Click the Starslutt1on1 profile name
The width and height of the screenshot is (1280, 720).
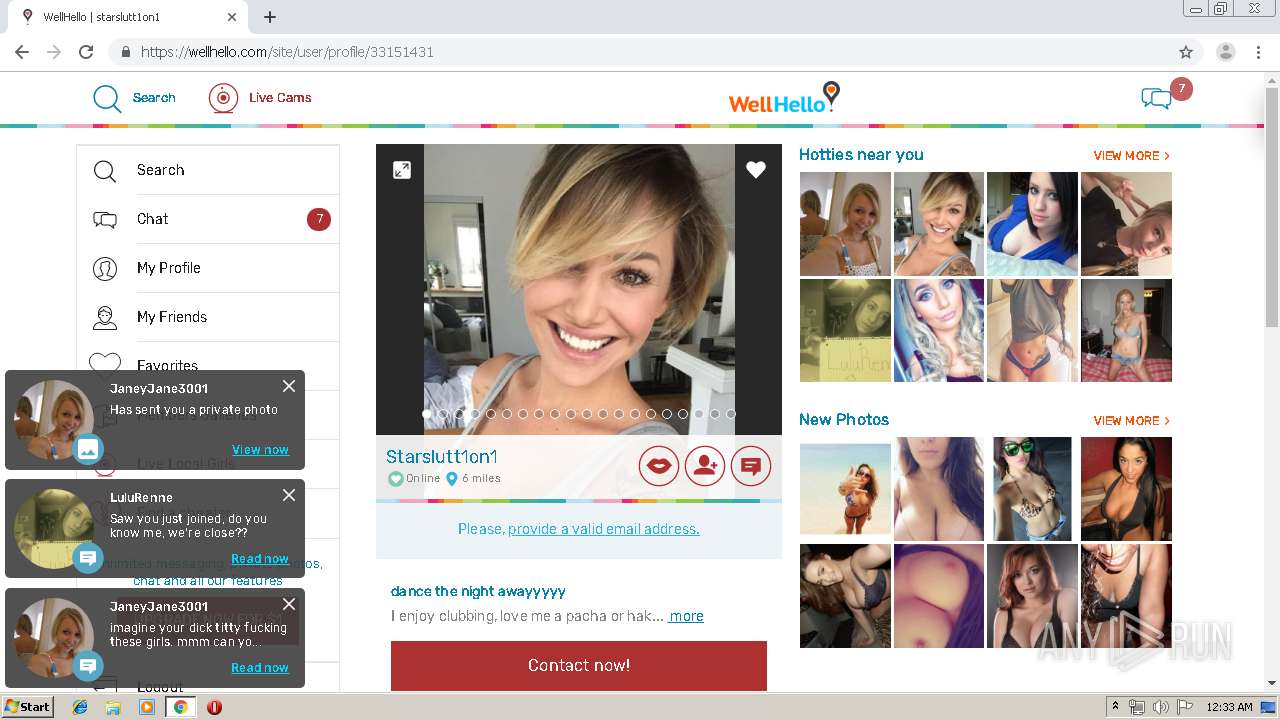[x=442, y=457]
